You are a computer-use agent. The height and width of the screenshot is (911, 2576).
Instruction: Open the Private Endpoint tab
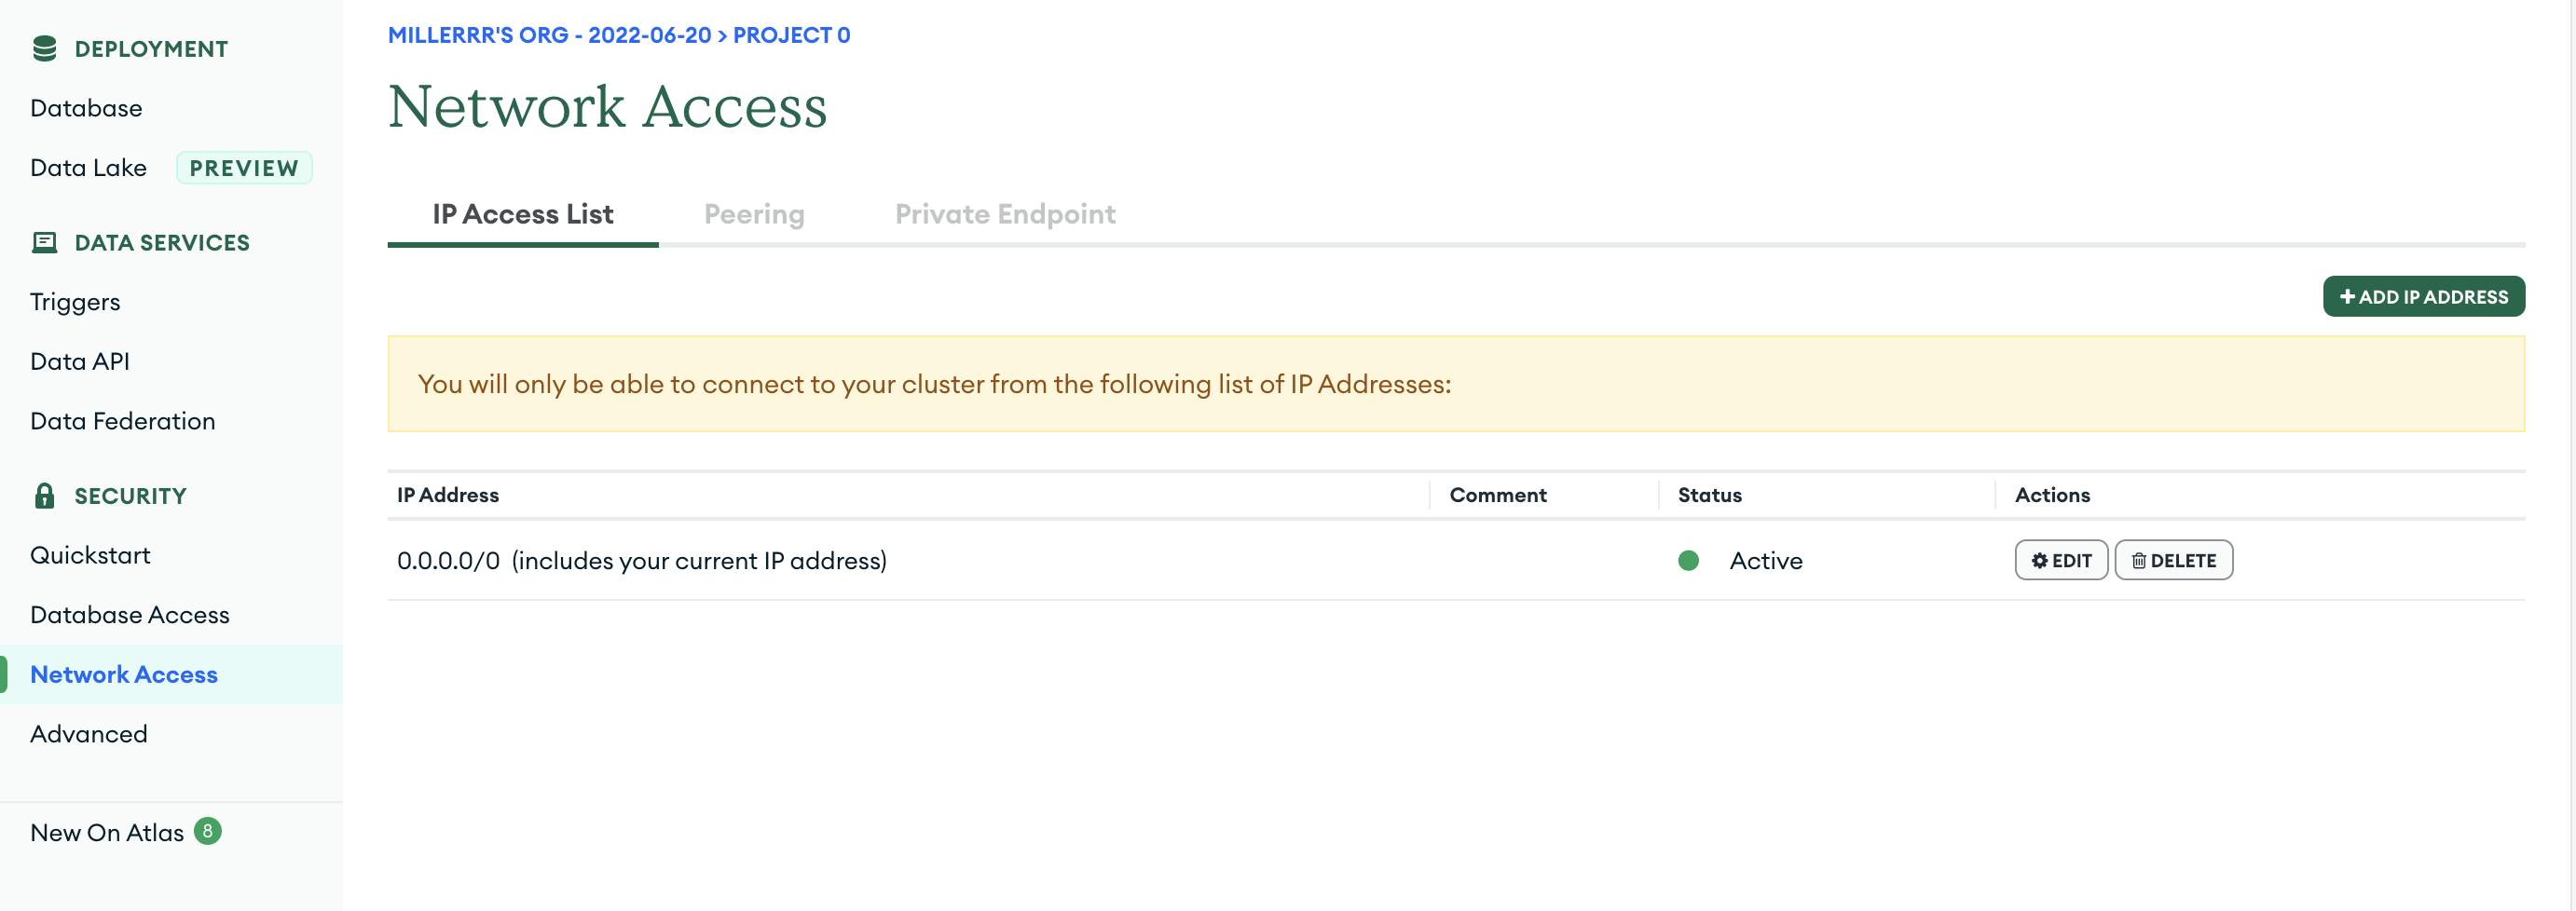pos(1004,214)
